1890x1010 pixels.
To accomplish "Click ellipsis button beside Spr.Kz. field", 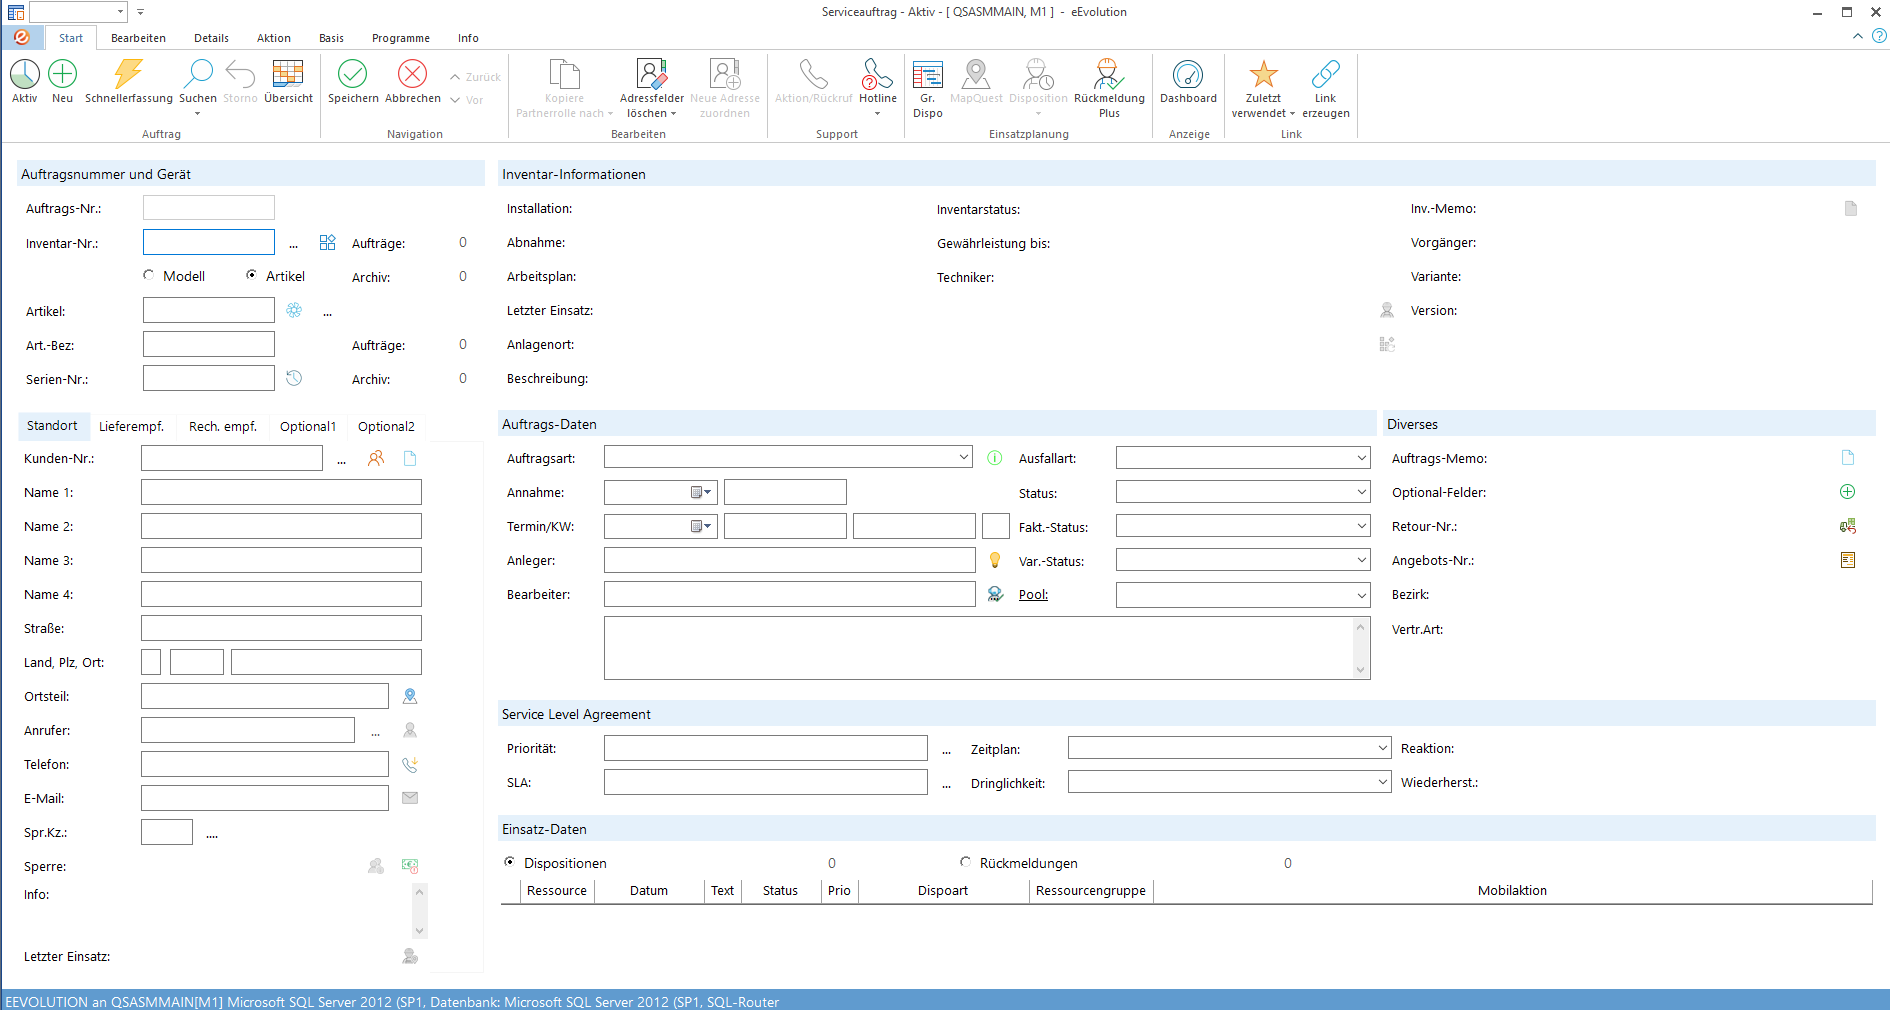I will click(x=212, y=833).
